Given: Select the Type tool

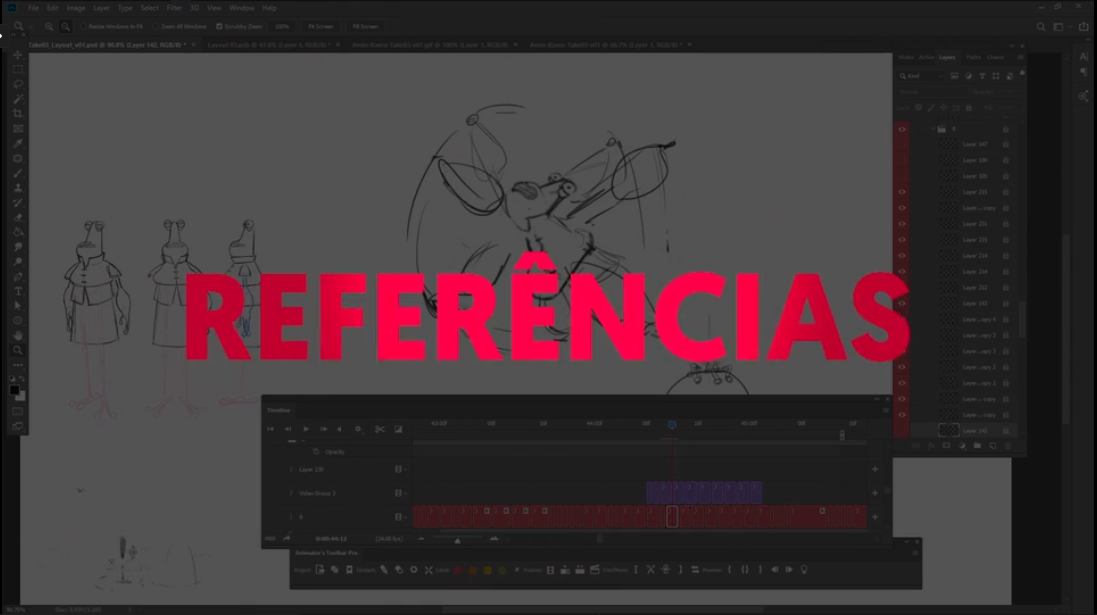Looking at the screenshot, I should pos(18,291).
